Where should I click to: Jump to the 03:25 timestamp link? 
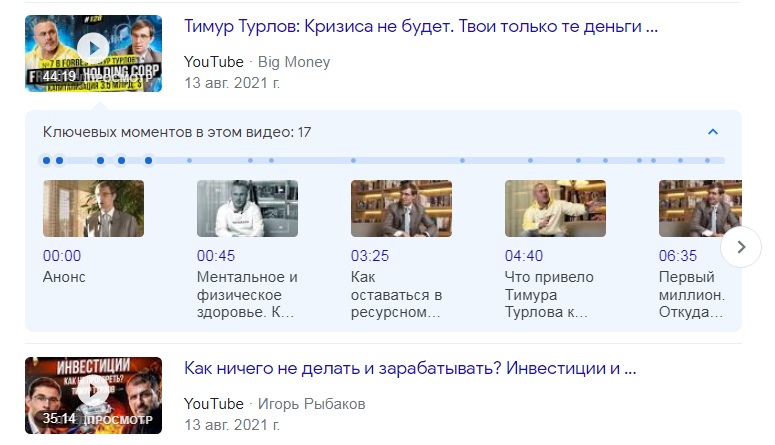tap(370, 256)
